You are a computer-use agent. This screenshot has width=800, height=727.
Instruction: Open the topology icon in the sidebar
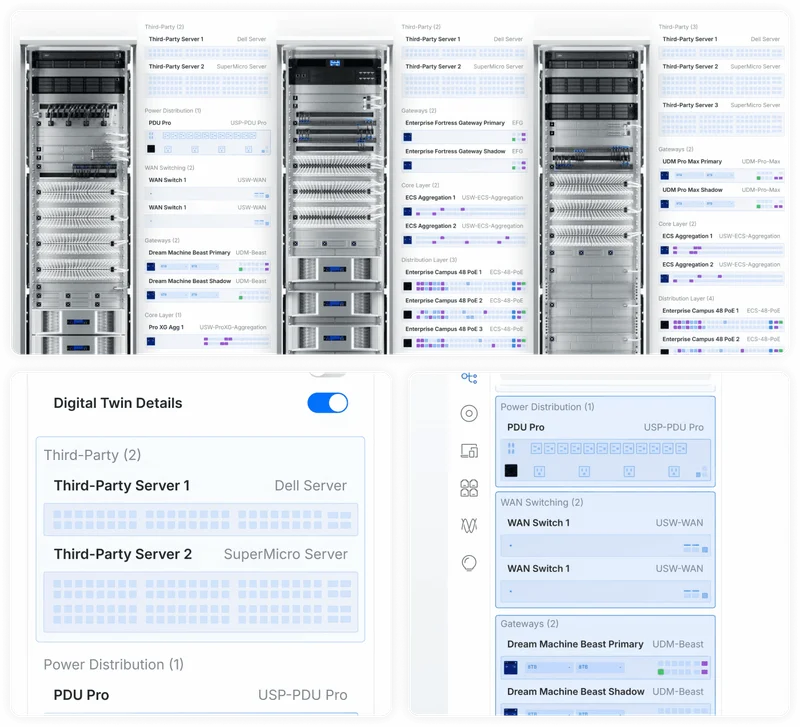click(469, 378)
